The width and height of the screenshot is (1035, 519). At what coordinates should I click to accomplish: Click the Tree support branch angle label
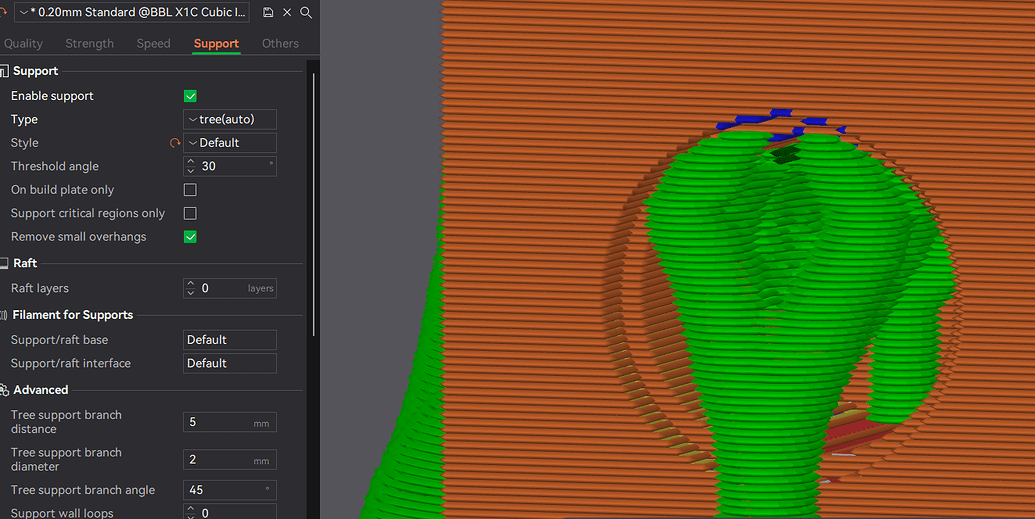(83, 490)
